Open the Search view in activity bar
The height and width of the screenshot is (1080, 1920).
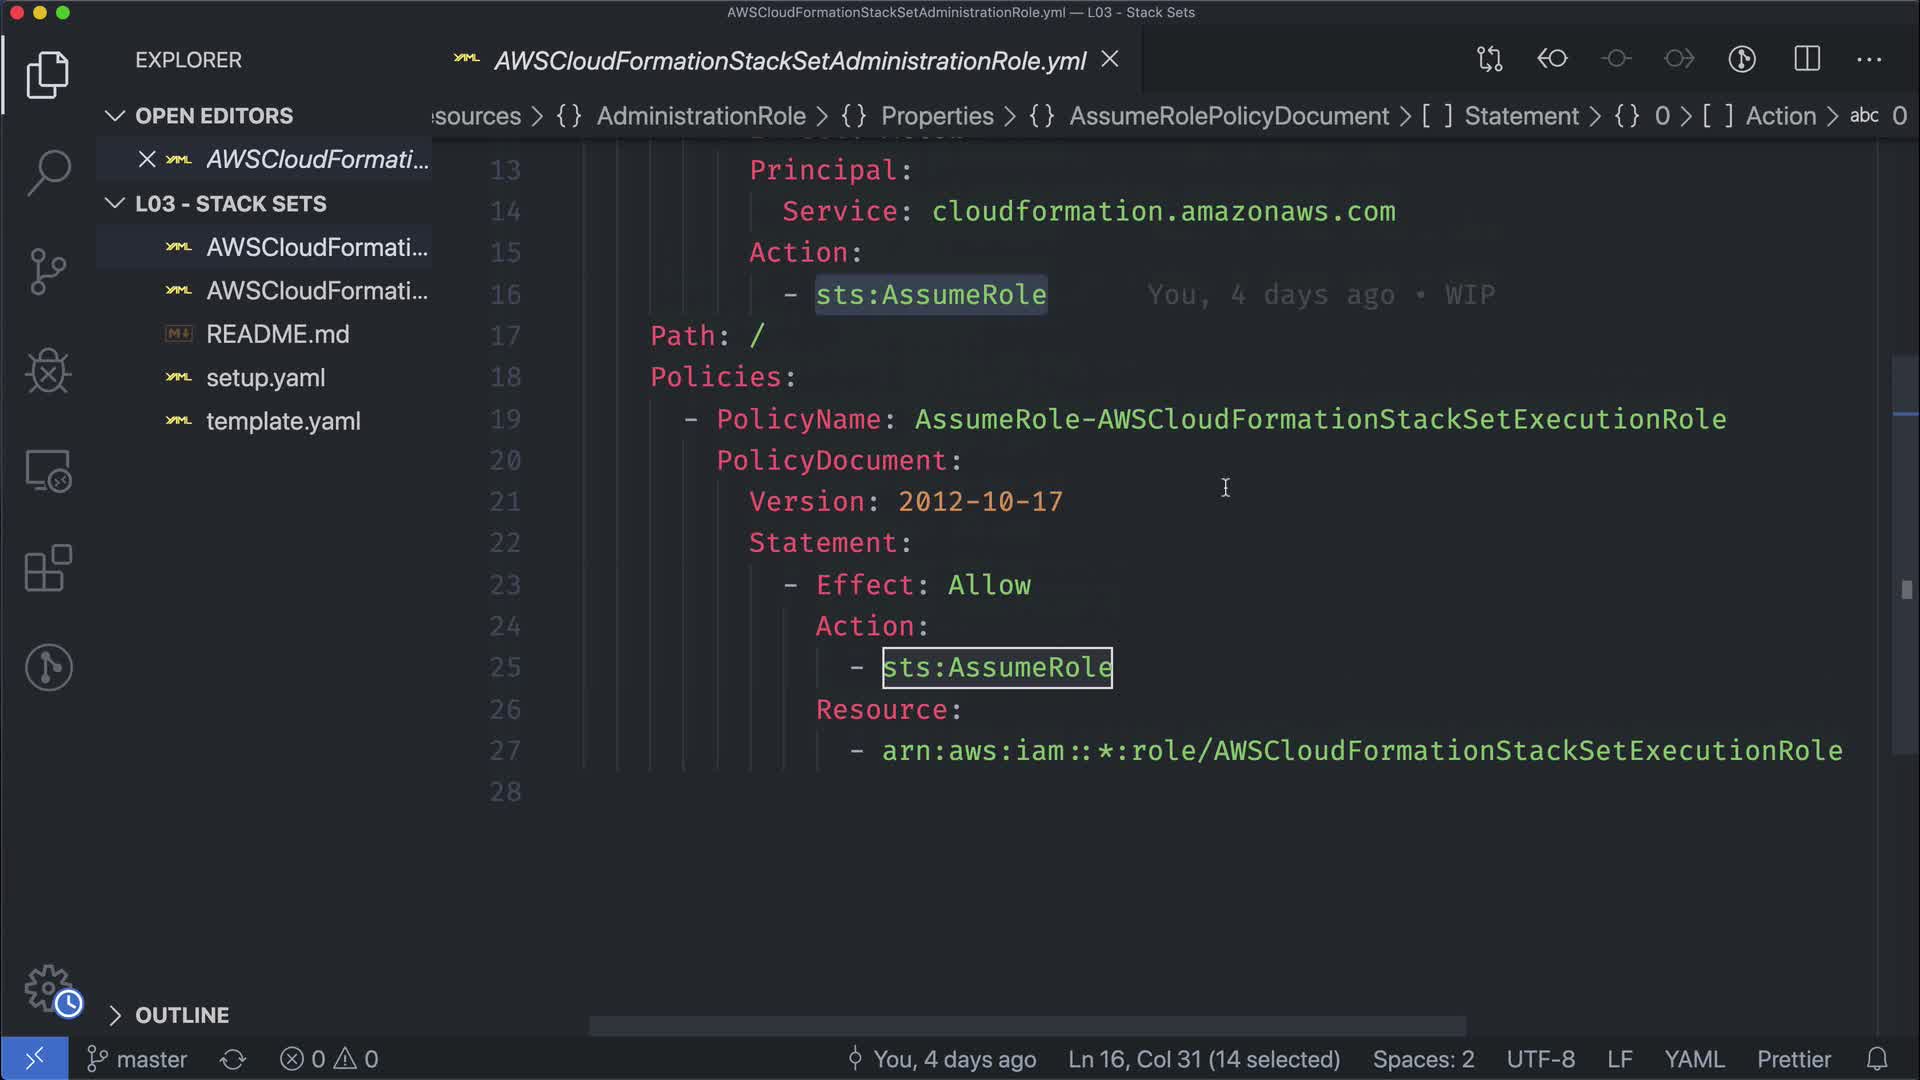[48, 172]
